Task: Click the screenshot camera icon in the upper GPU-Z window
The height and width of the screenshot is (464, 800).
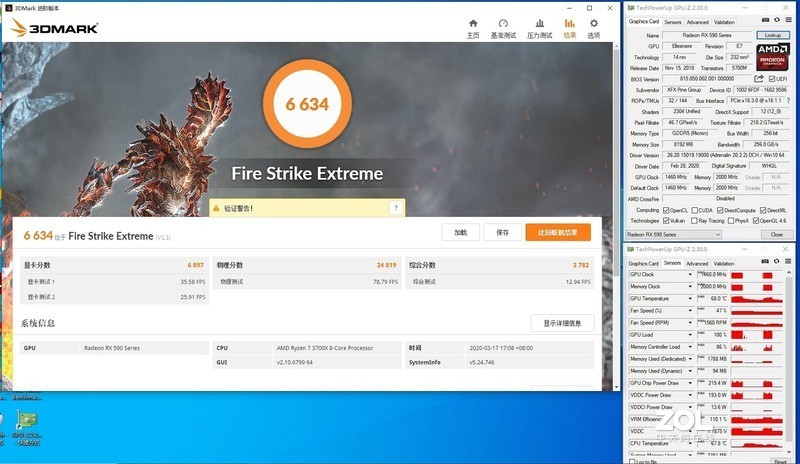Action: click(765, 20)
